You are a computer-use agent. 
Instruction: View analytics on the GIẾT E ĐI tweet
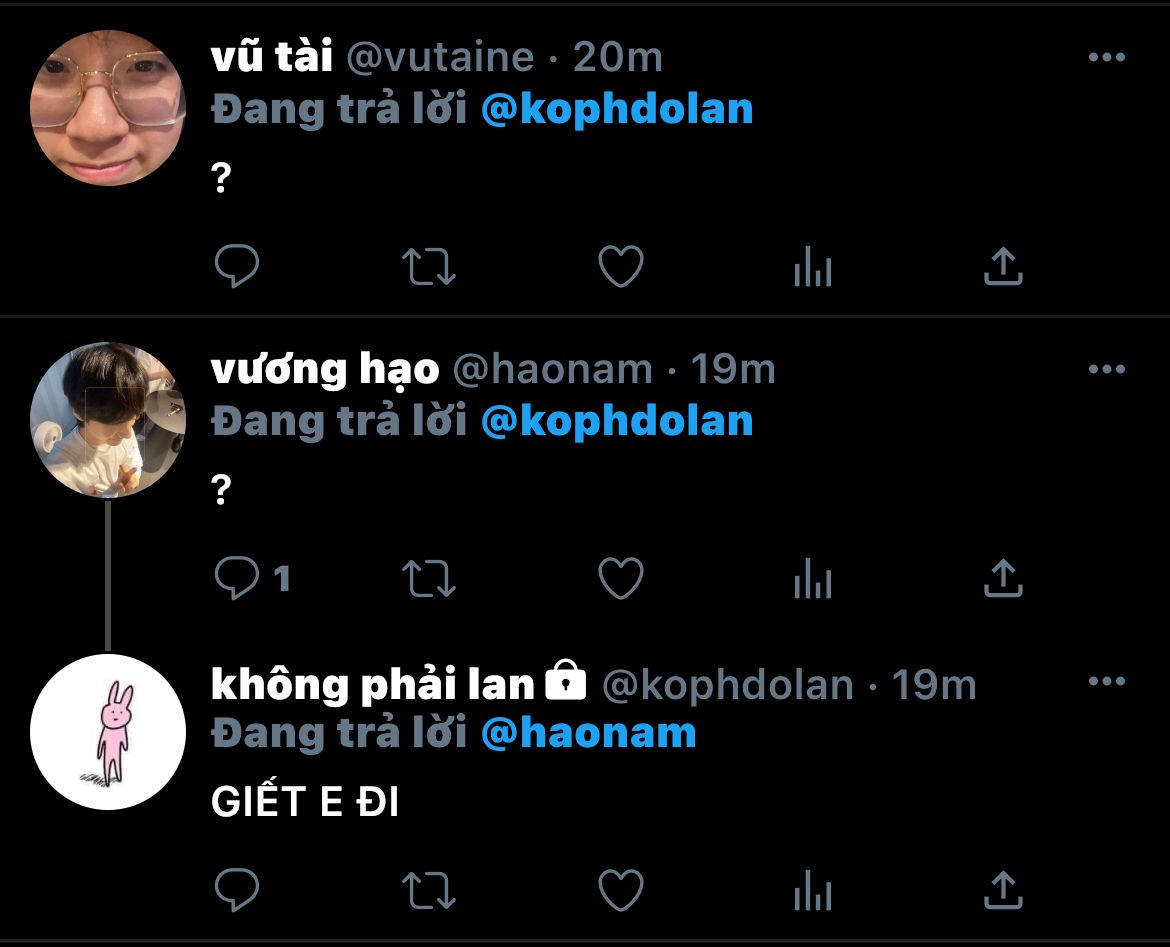[813, 890]
